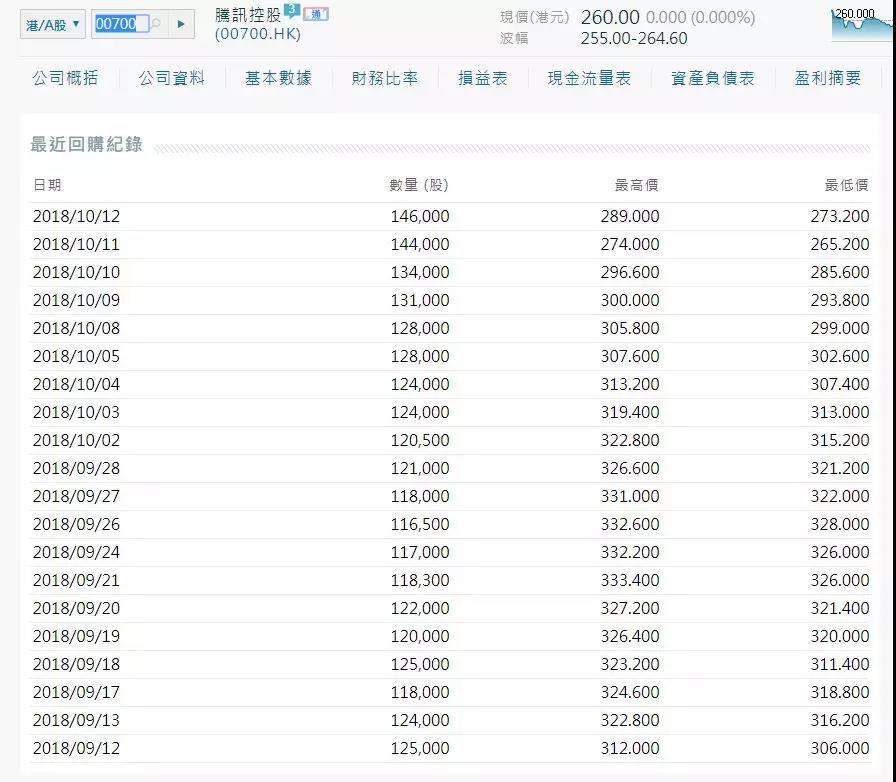Screen dimensions: 896x782
Task: Open the 損益表 tab
Action: pyautogui.click(x=483, y=78)
